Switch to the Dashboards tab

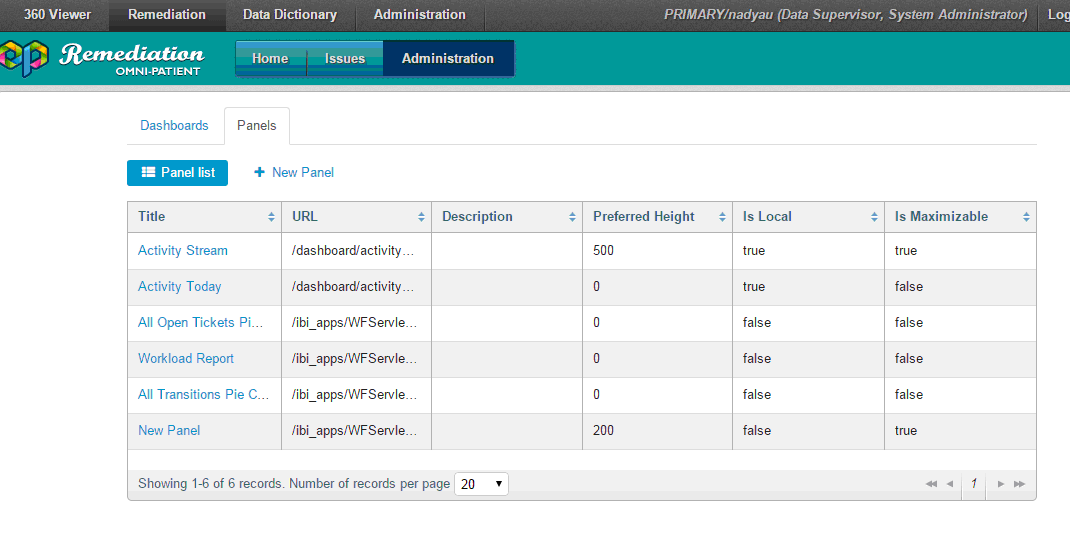174,126
